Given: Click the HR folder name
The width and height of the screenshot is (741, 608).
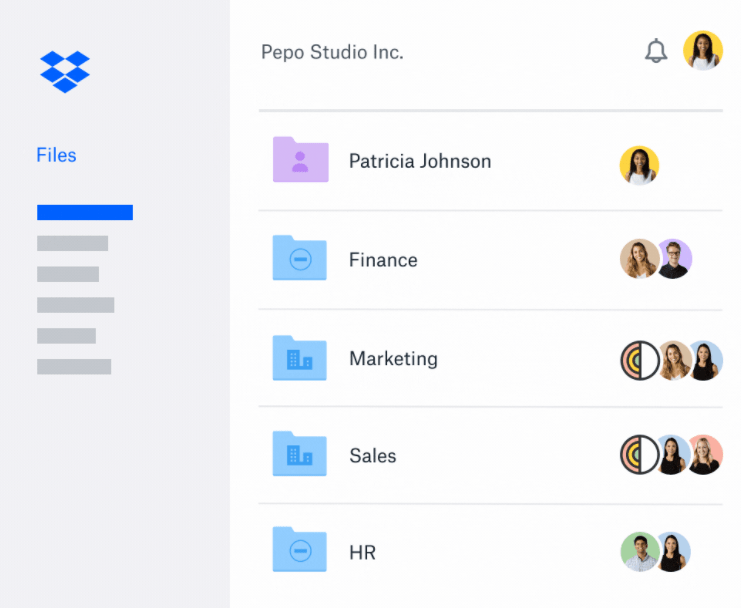Looking at the screenshot, I should [362, 552].
